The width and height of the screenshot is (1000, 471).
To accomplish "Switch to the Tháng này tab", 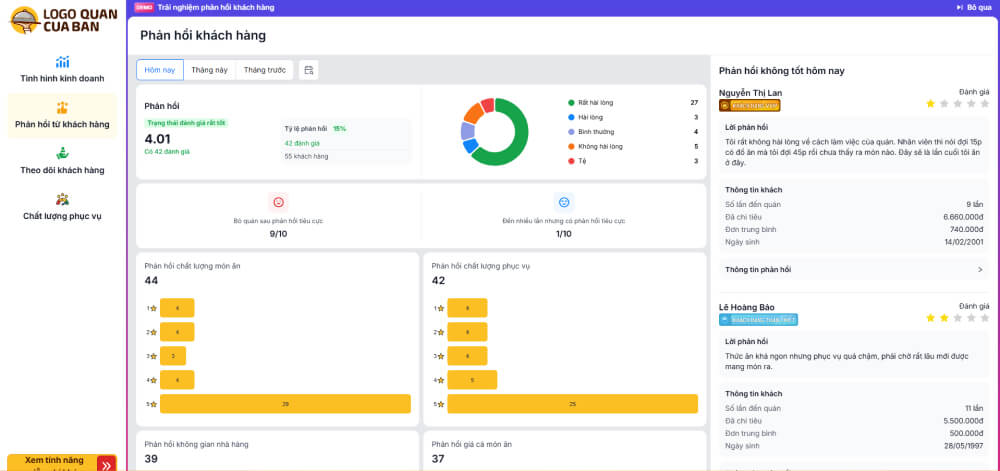I will 210,70.
